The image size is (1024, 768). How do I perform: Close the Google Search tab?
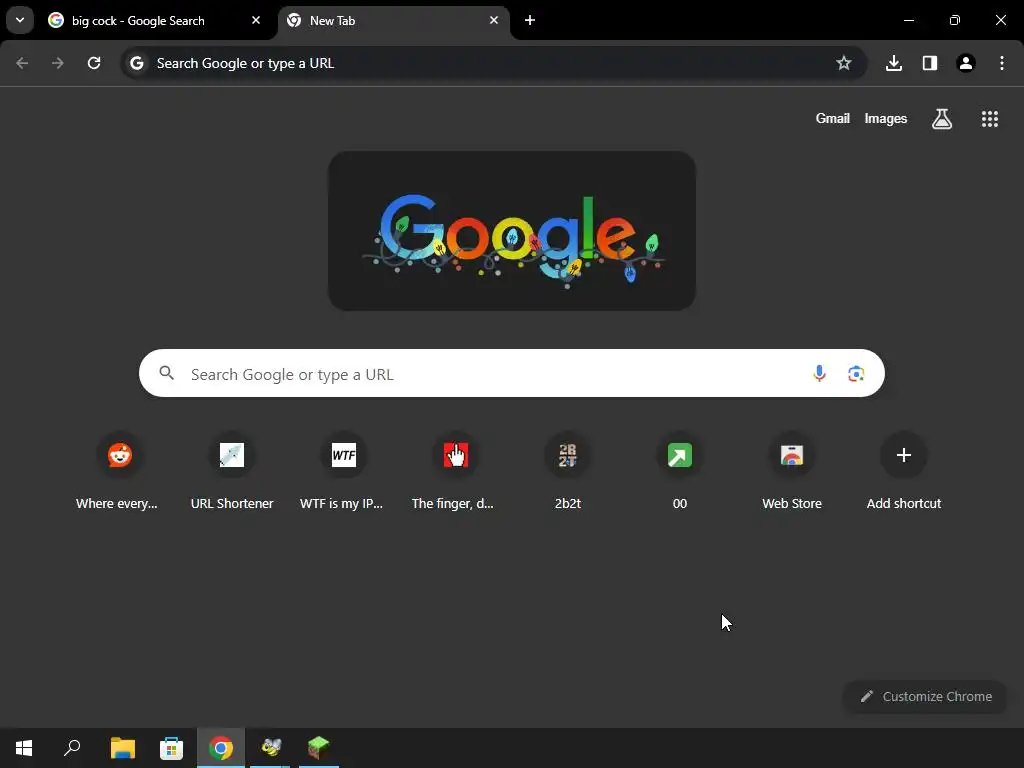(x=256, y=20)
